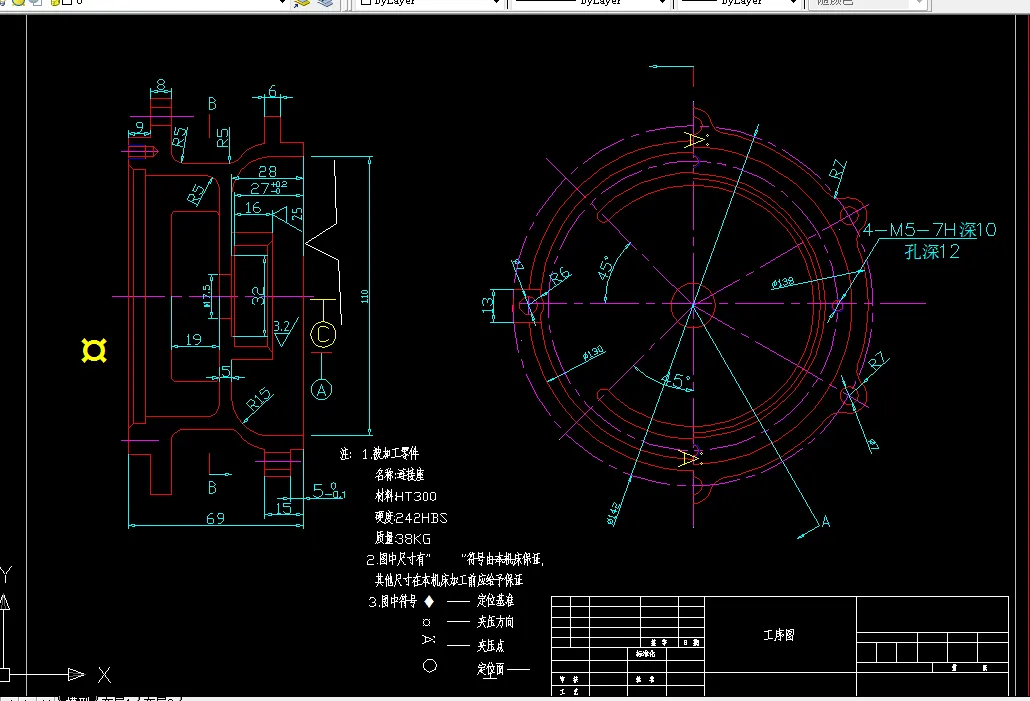Viewport: 1030px width, 701px height.
Task: Select the legend text 定位基准
Action: point(495,600)
